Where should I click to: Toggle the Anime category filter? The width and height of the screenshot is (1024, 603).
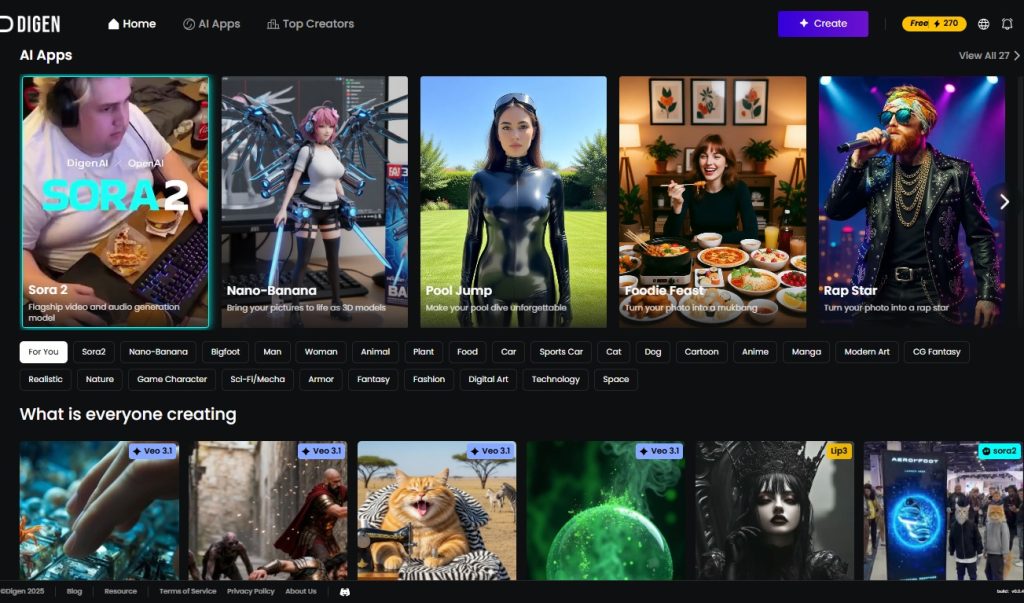(x=755, y=352)
